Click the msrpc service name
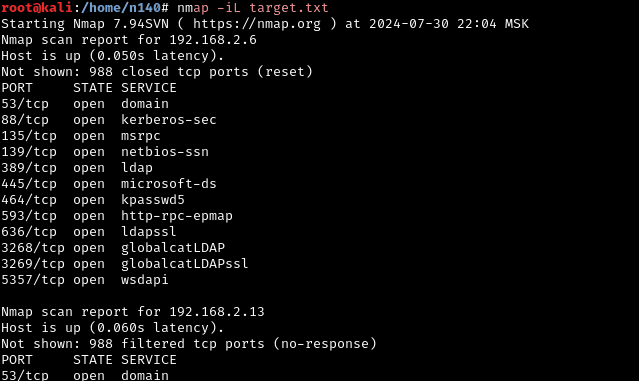Viewport: 639px width, 381px height. 141,137
